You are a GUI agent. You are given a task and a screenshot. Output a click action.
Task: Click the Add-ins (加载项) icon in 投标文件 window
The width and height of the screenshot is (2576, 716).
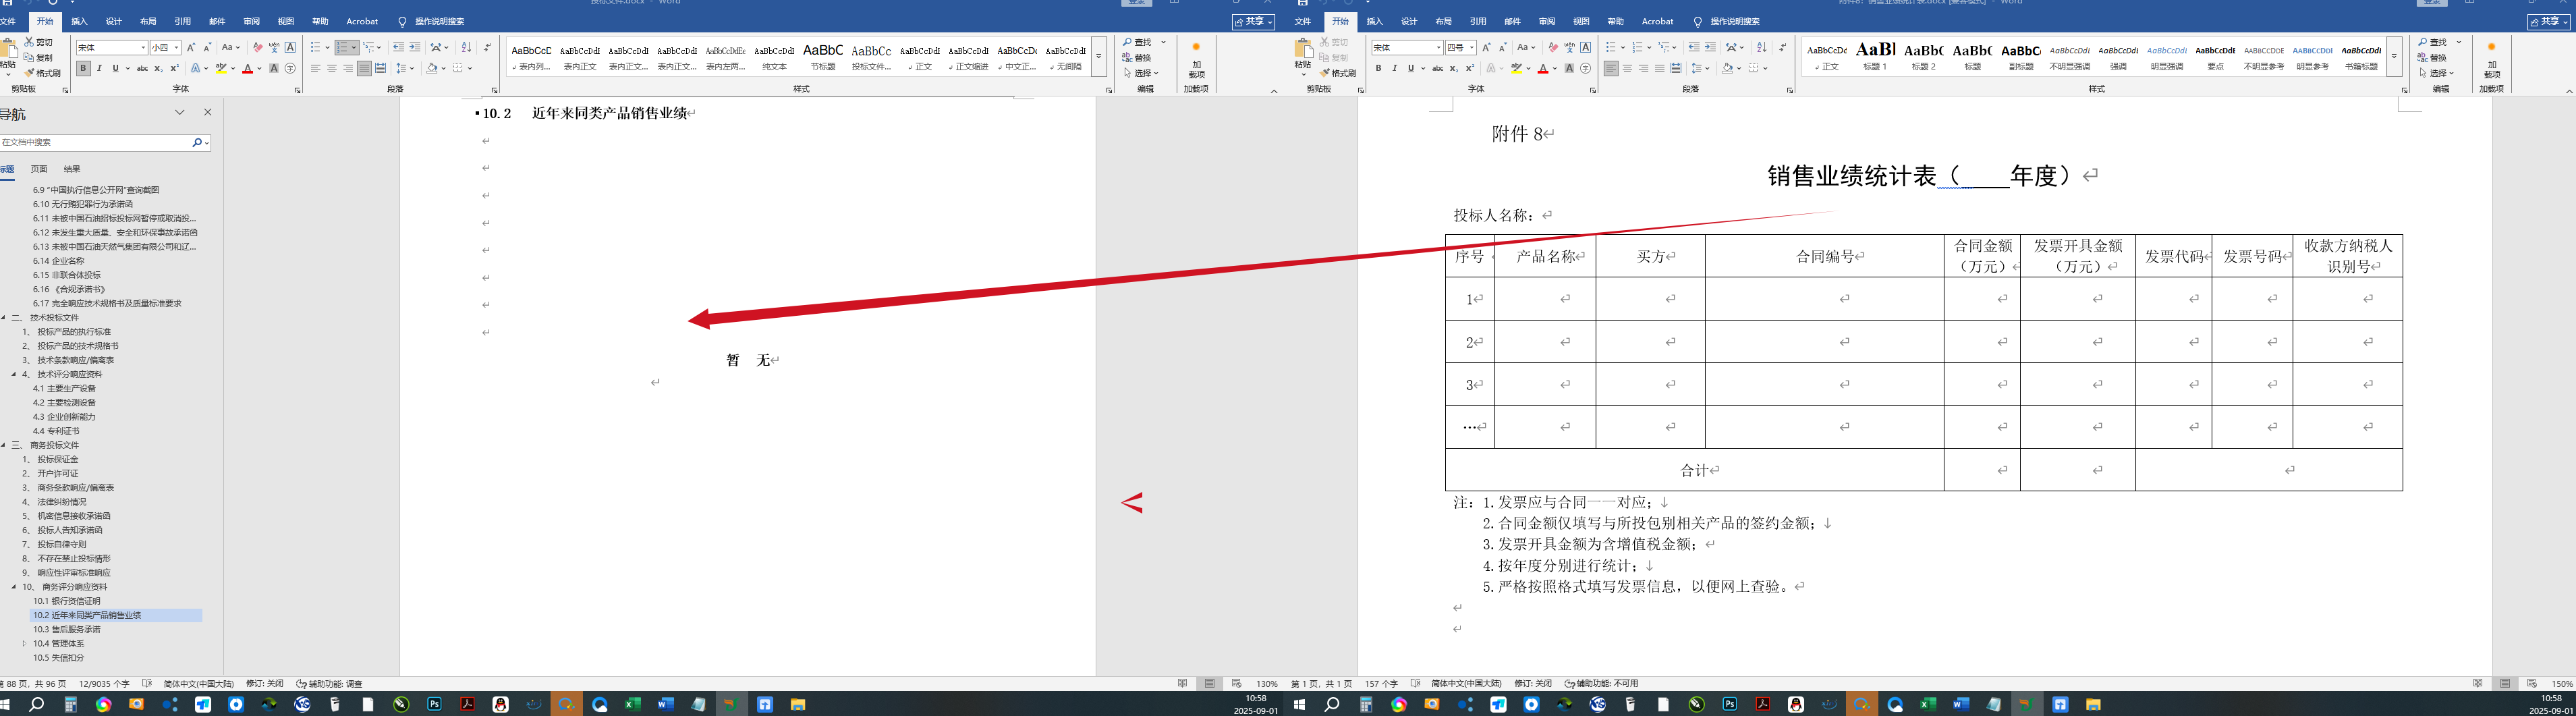(x=1196, y=60)
